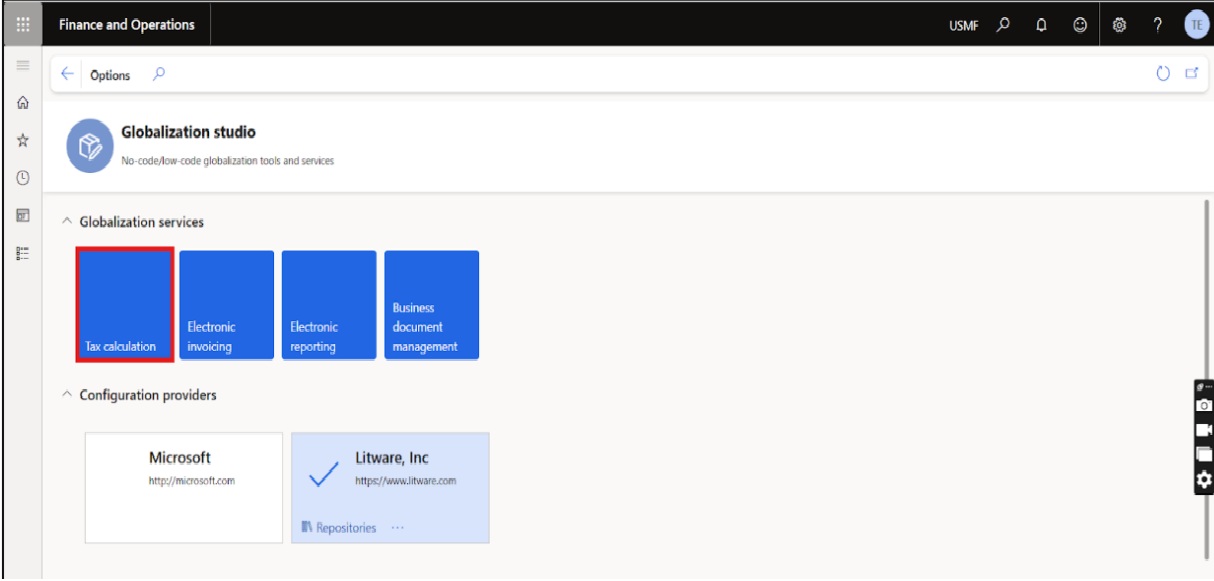This screenshot has width=1214, height=581.
Task: Open the TE user account avatar
Action: [1196, 25]
